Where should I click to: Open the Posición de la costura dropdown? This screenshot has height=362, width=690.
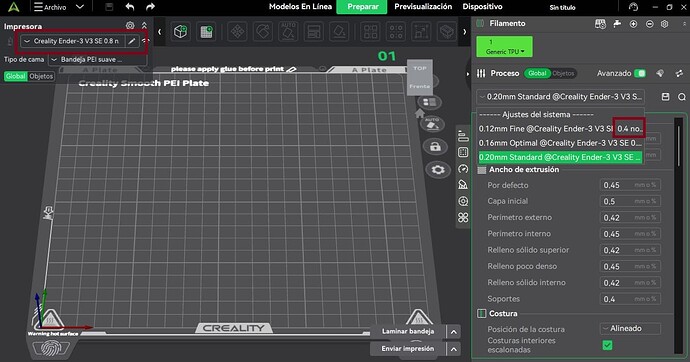click(630, 329)
